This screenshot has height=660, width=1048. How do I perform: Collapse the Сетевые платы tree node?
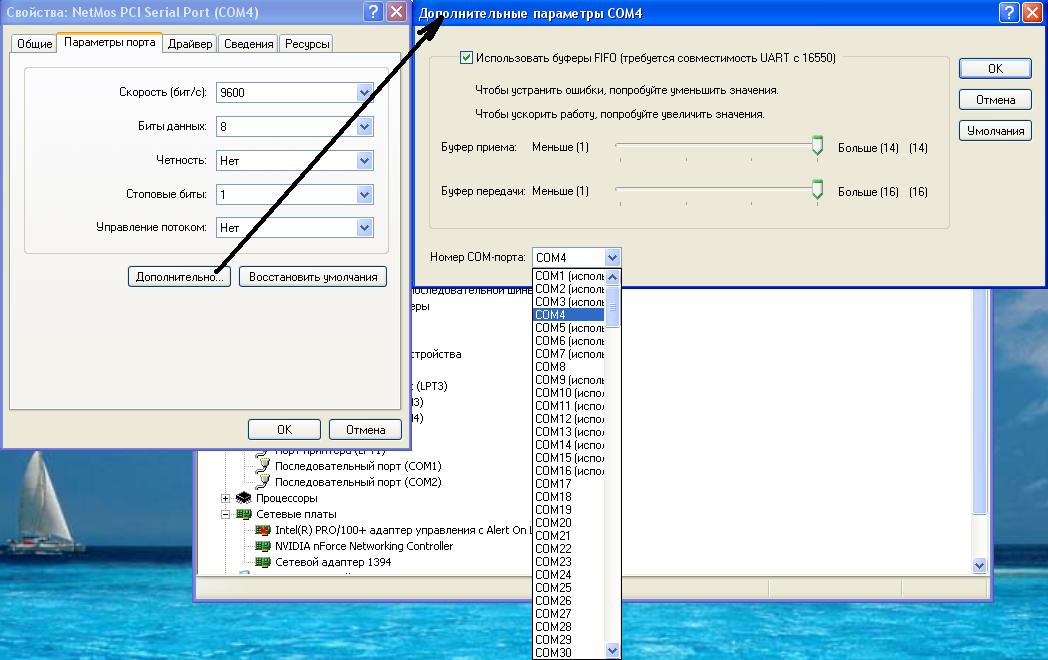tap(225, 514)
